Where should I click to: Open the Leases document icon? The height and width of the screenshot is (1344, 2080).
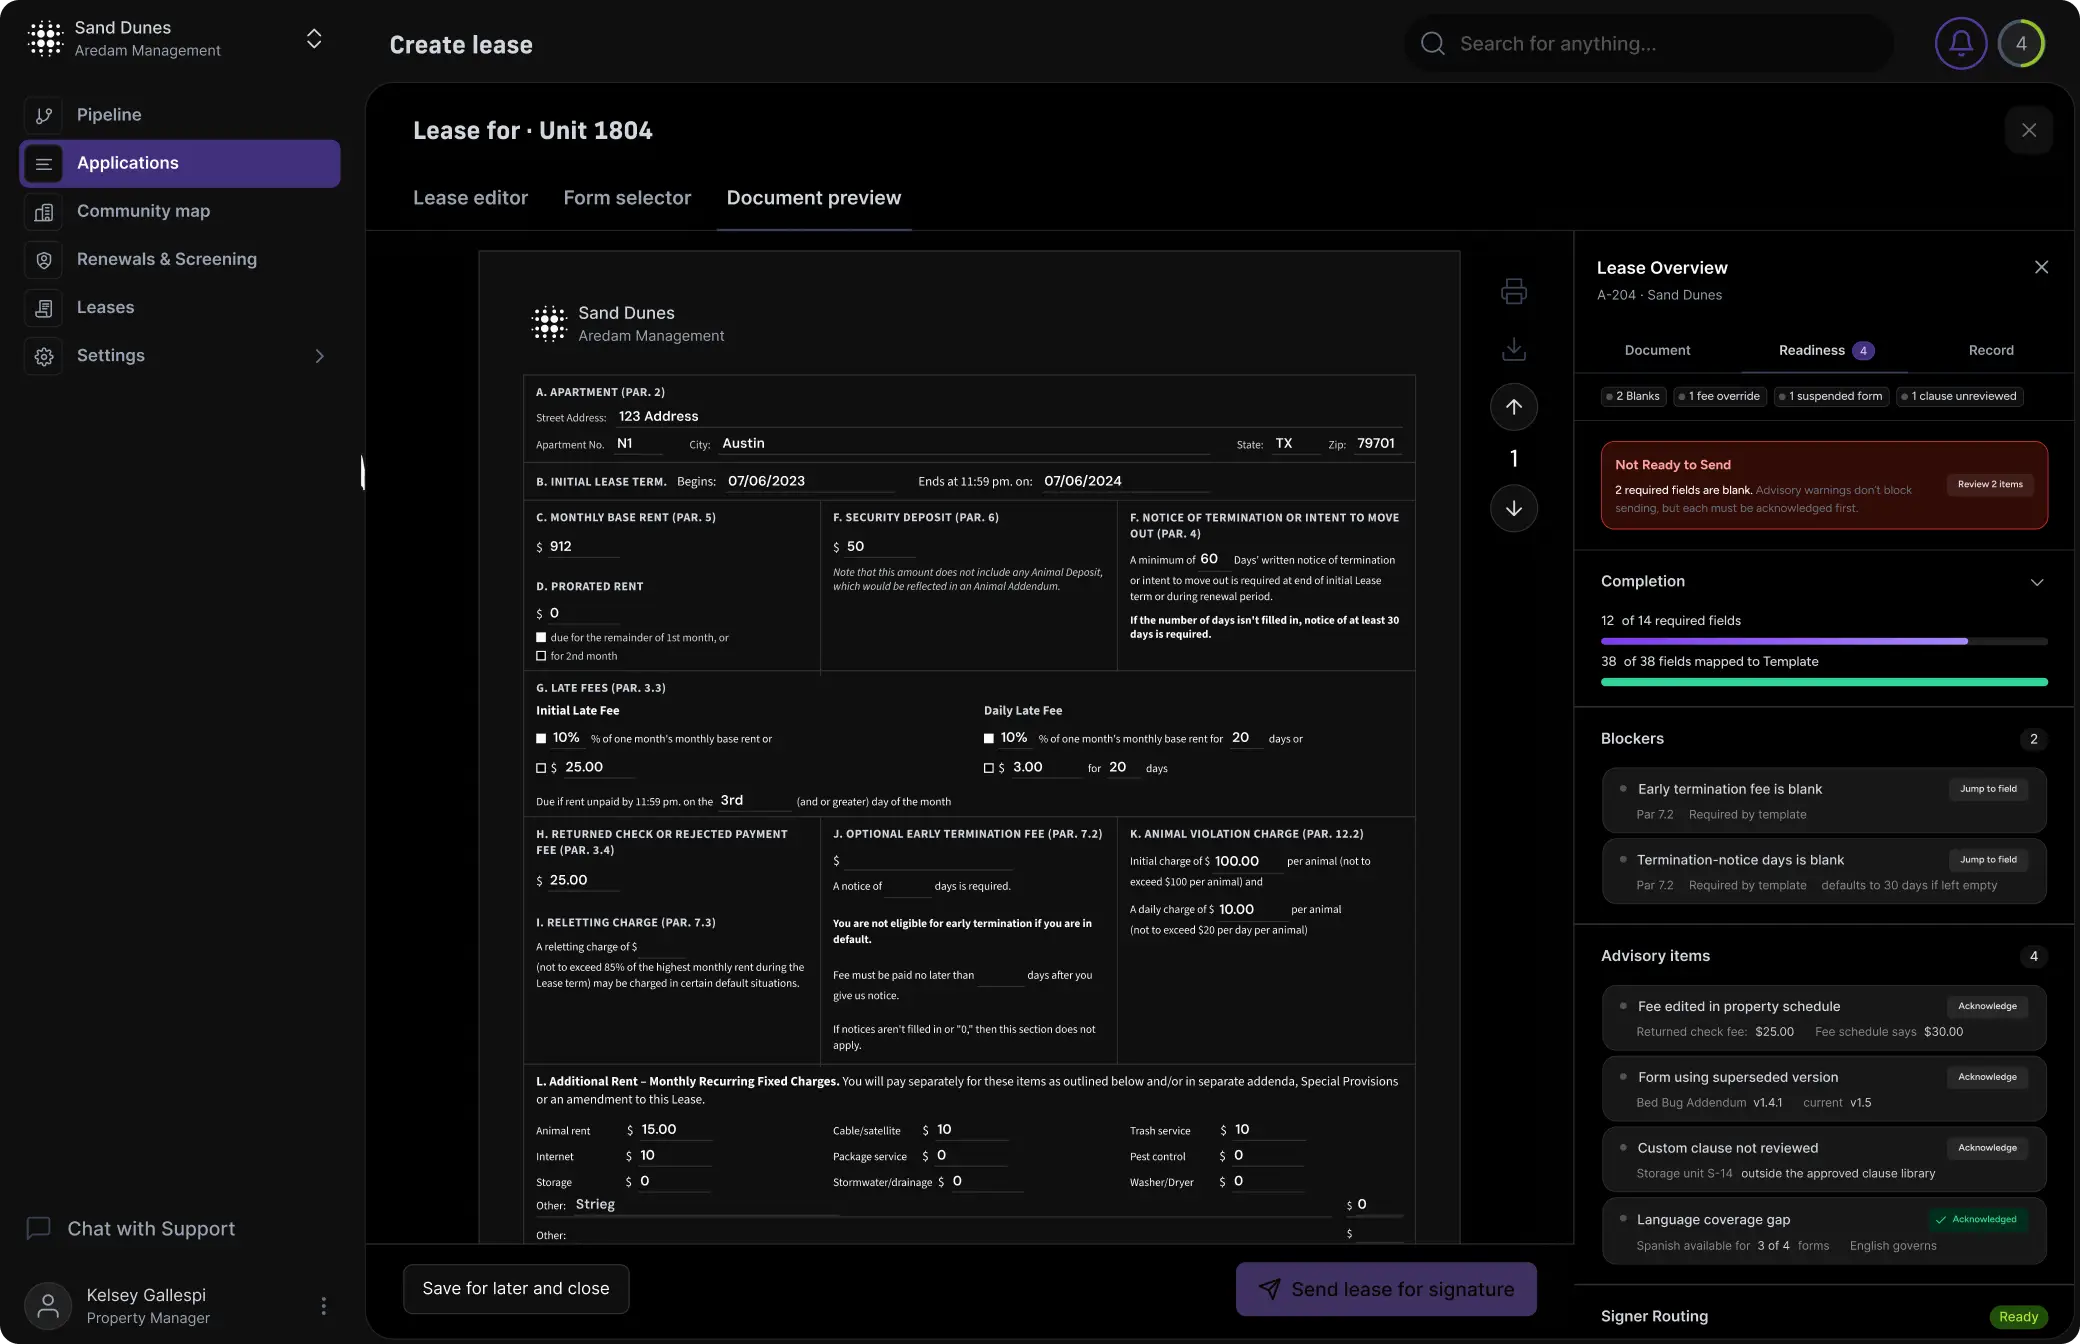(x=44, y=307)
